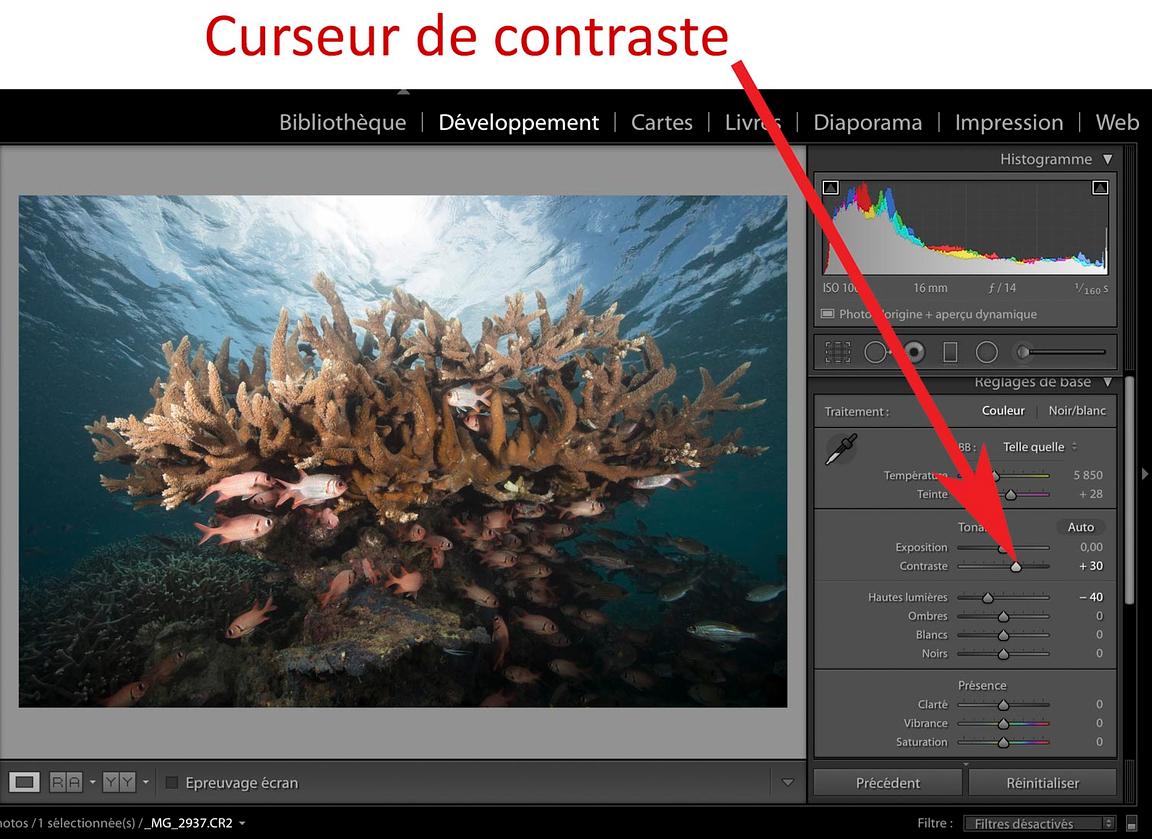Select the graduated filter tool
This screenshot has height=839, width=1152.
(950, 352)
